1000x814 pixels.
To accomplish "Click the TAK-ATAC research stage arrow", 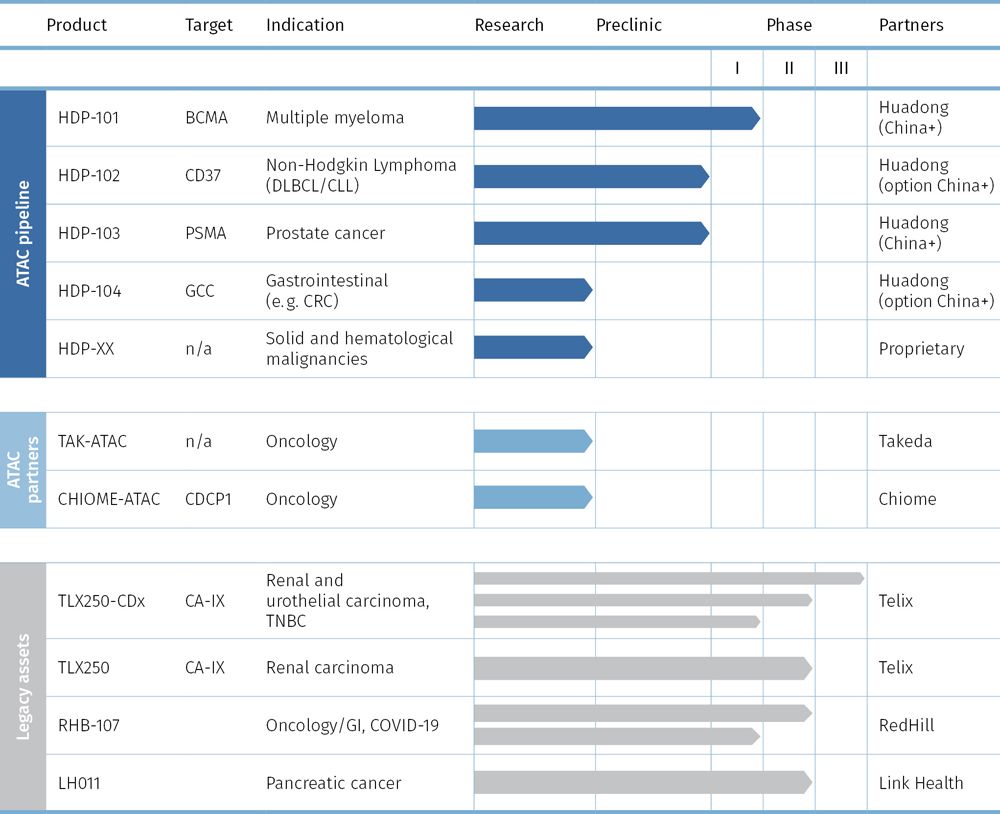I will [530, 440].
